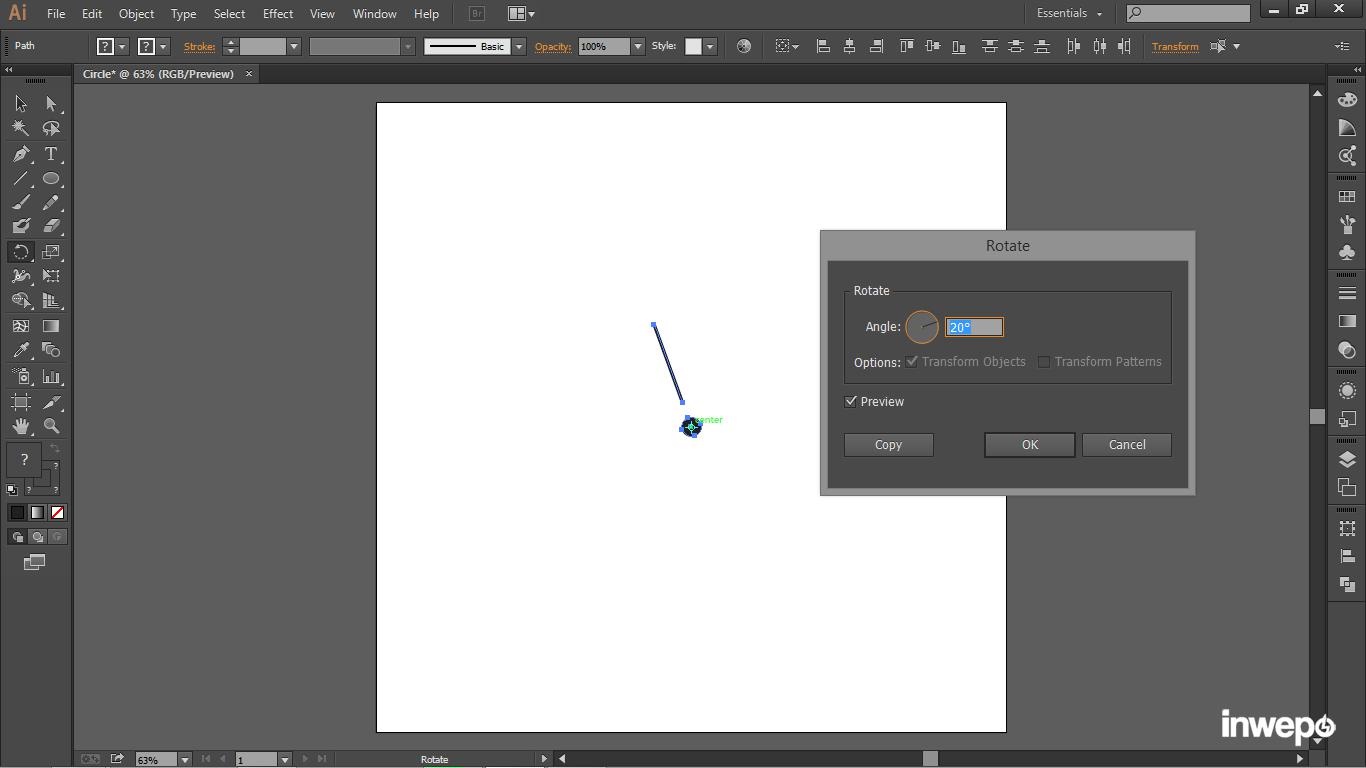Select the Eyedropper tool
The width and height of the screenshot is (1366, 768).
tap(21, 350)
